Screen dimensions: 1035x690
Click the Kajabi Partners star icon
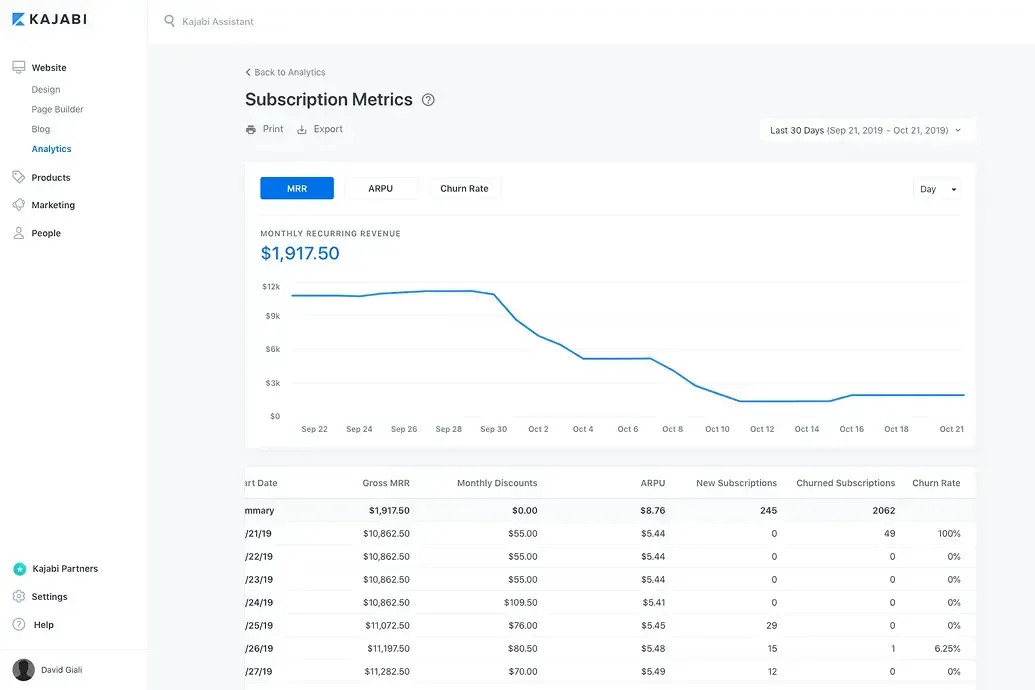pyautogui.click(x=19, y=569)
